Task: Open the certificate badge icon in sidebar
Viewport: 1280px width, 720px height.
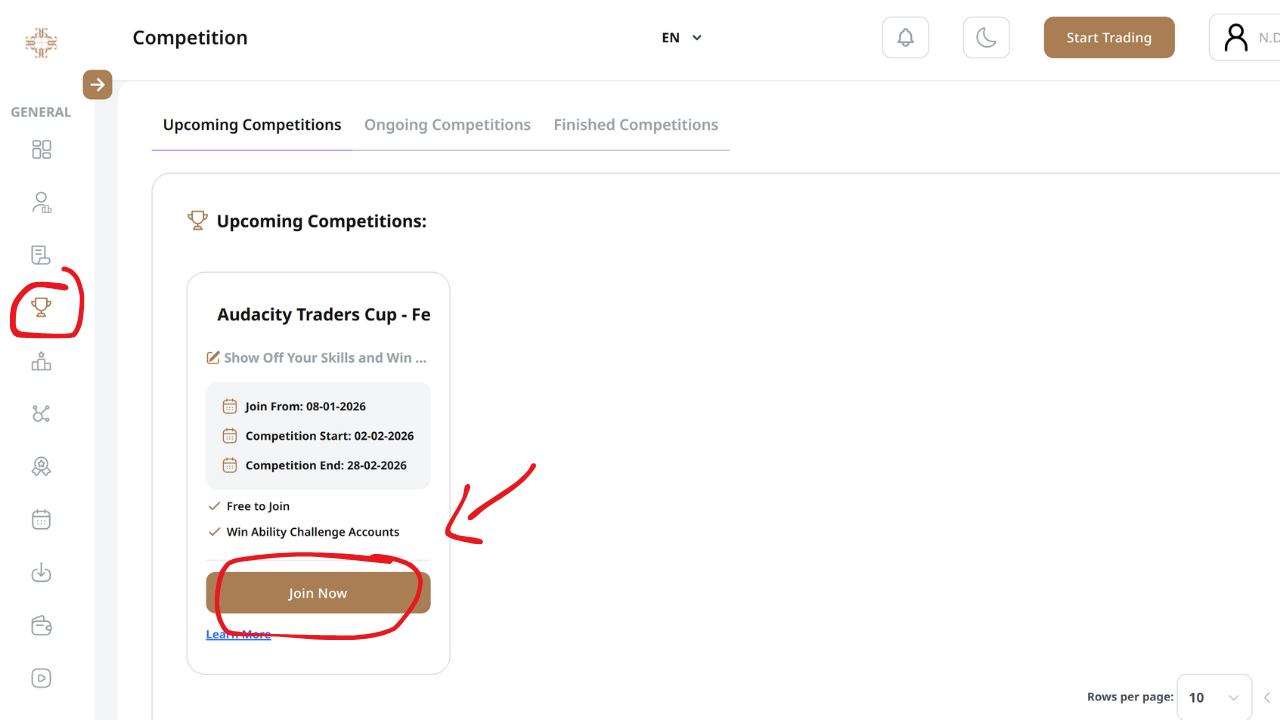Action: click(x=41, y=466)
